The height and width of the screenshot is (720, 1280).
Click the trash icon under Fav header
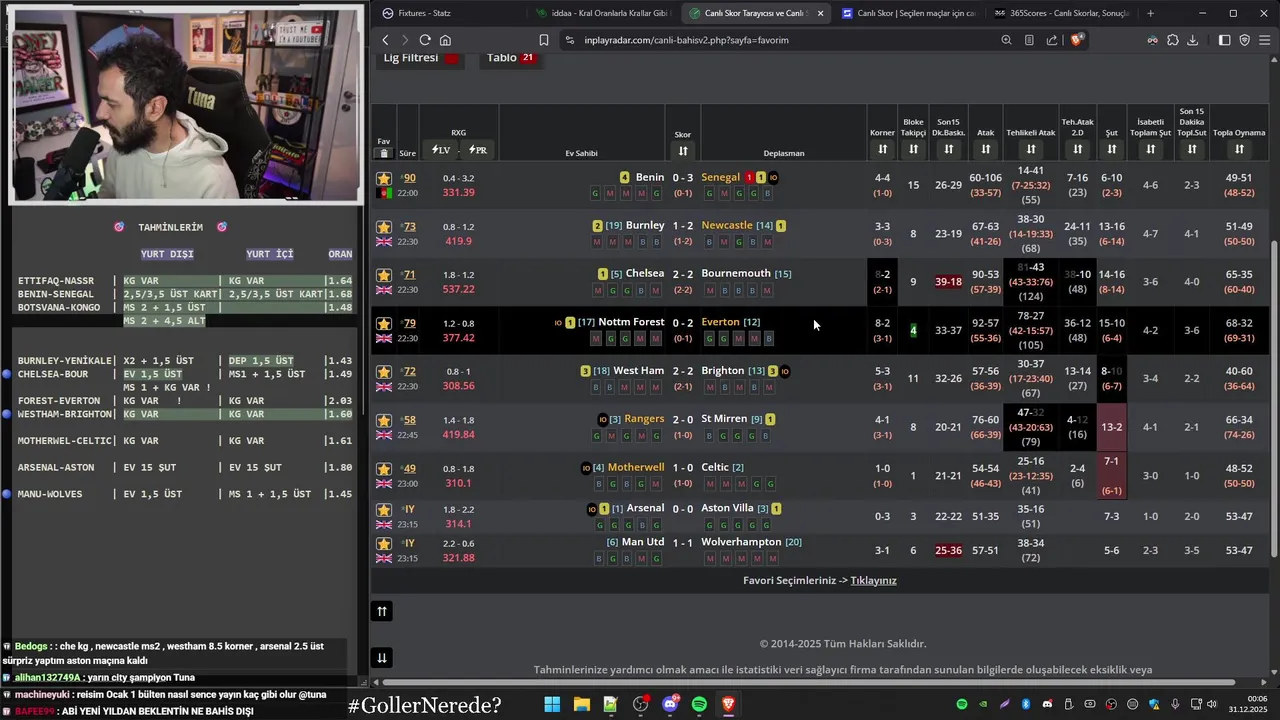click(384, 153)
